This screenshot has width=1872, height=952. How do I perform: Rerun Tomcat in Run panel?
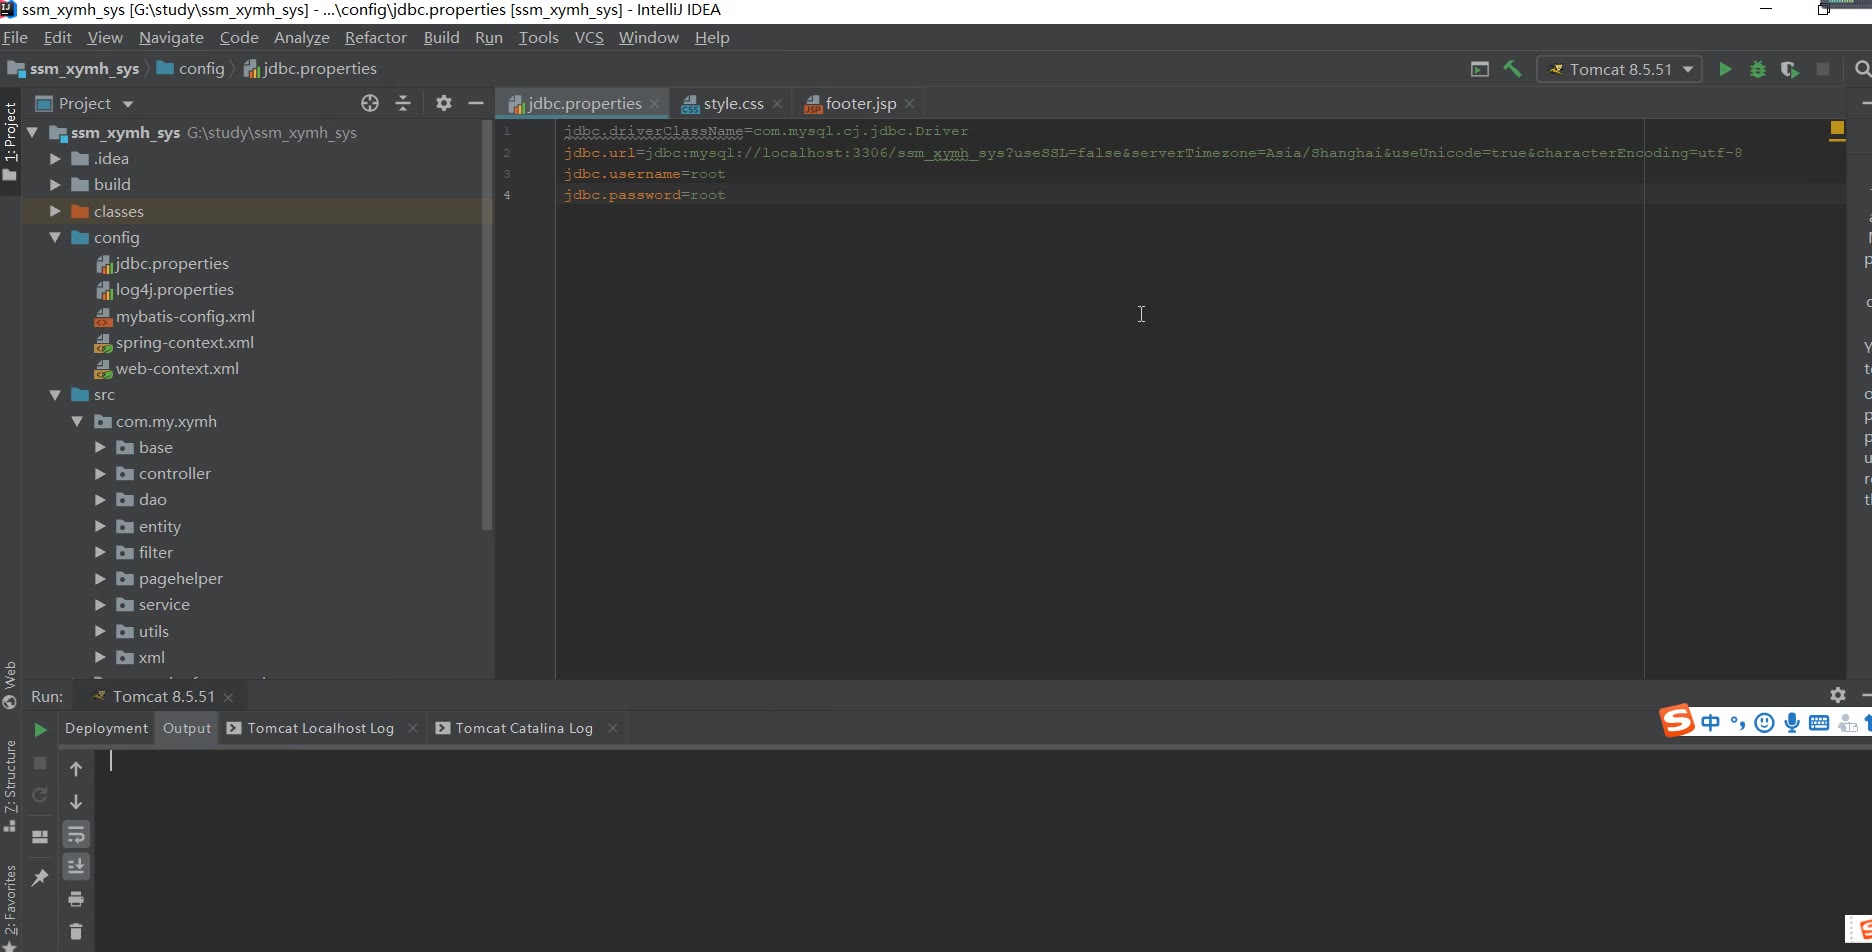40,730
